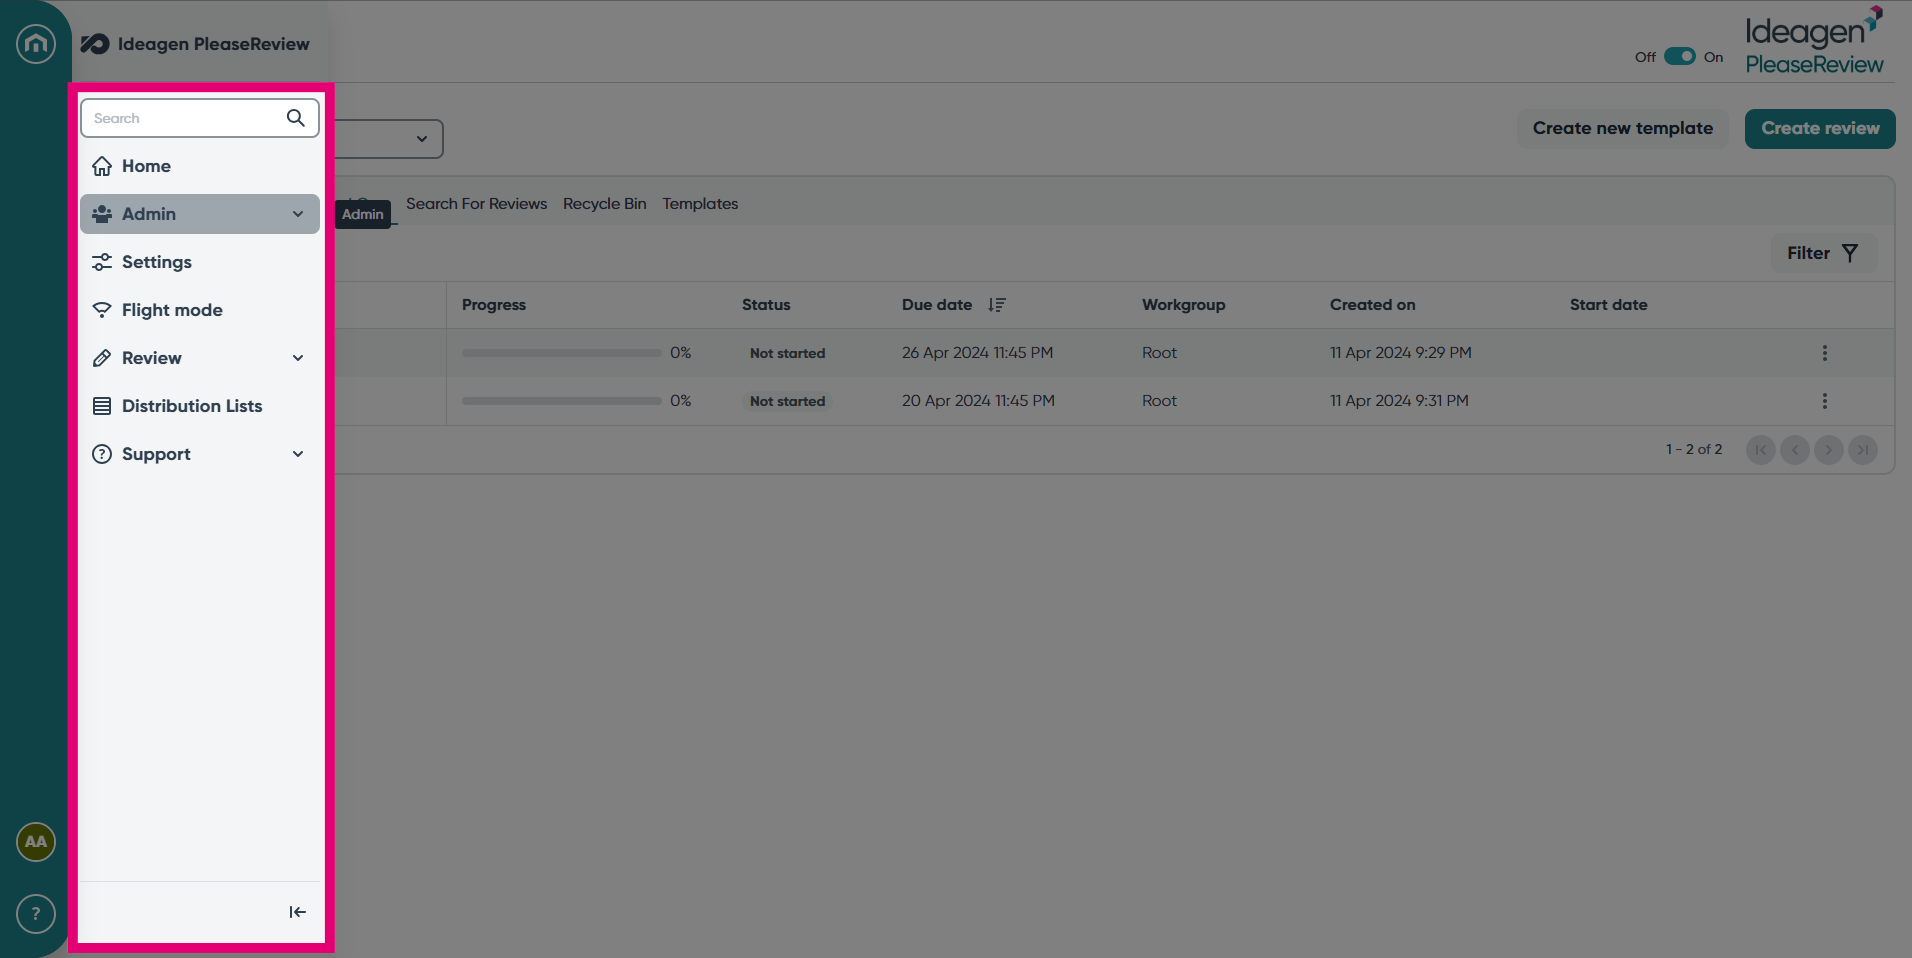Click the 20 Apr 2024 11:45 PM due date
1912x958 pixels.
978,401
